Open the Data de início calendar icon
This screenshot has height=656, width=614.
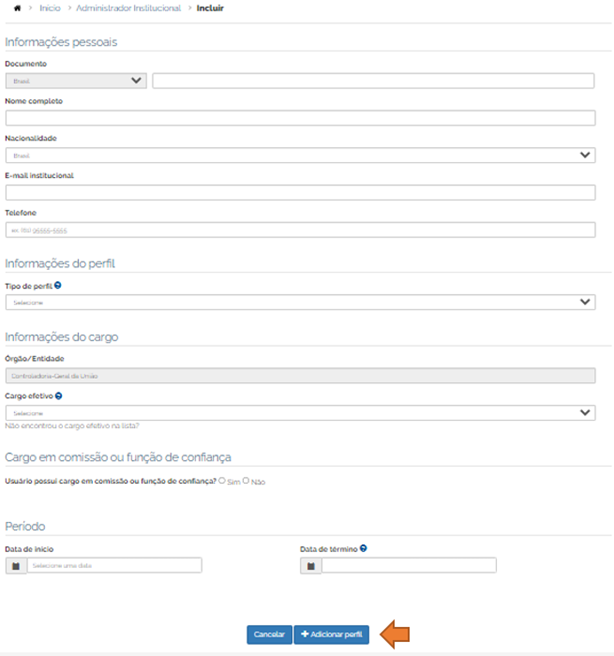tap(16, 565)
